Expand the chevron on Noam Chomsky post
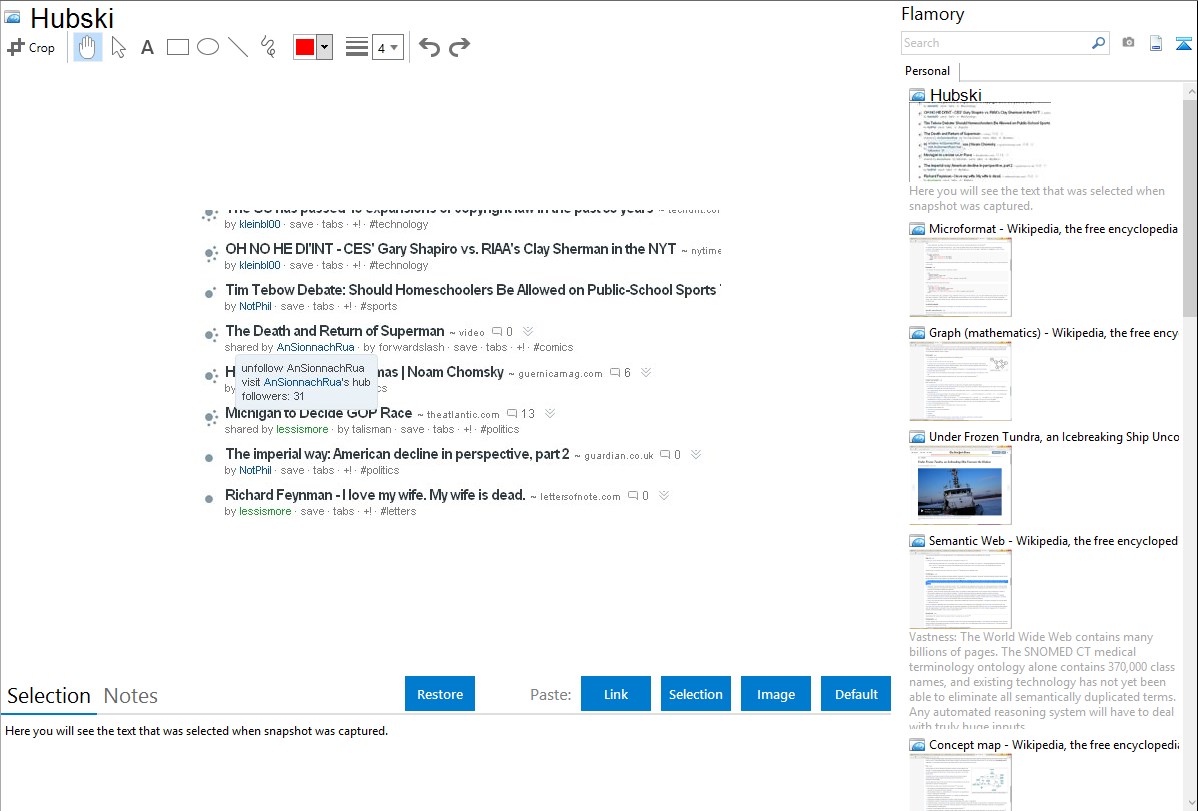 click(646, 372)
